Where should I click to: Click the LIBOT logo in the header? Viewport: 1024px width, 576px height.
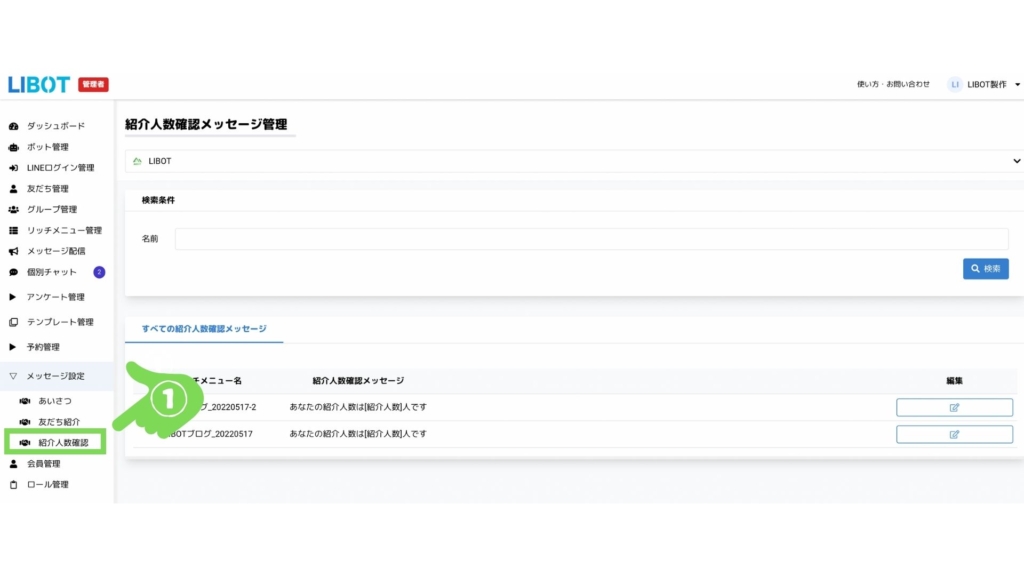(x=39, y=85)
